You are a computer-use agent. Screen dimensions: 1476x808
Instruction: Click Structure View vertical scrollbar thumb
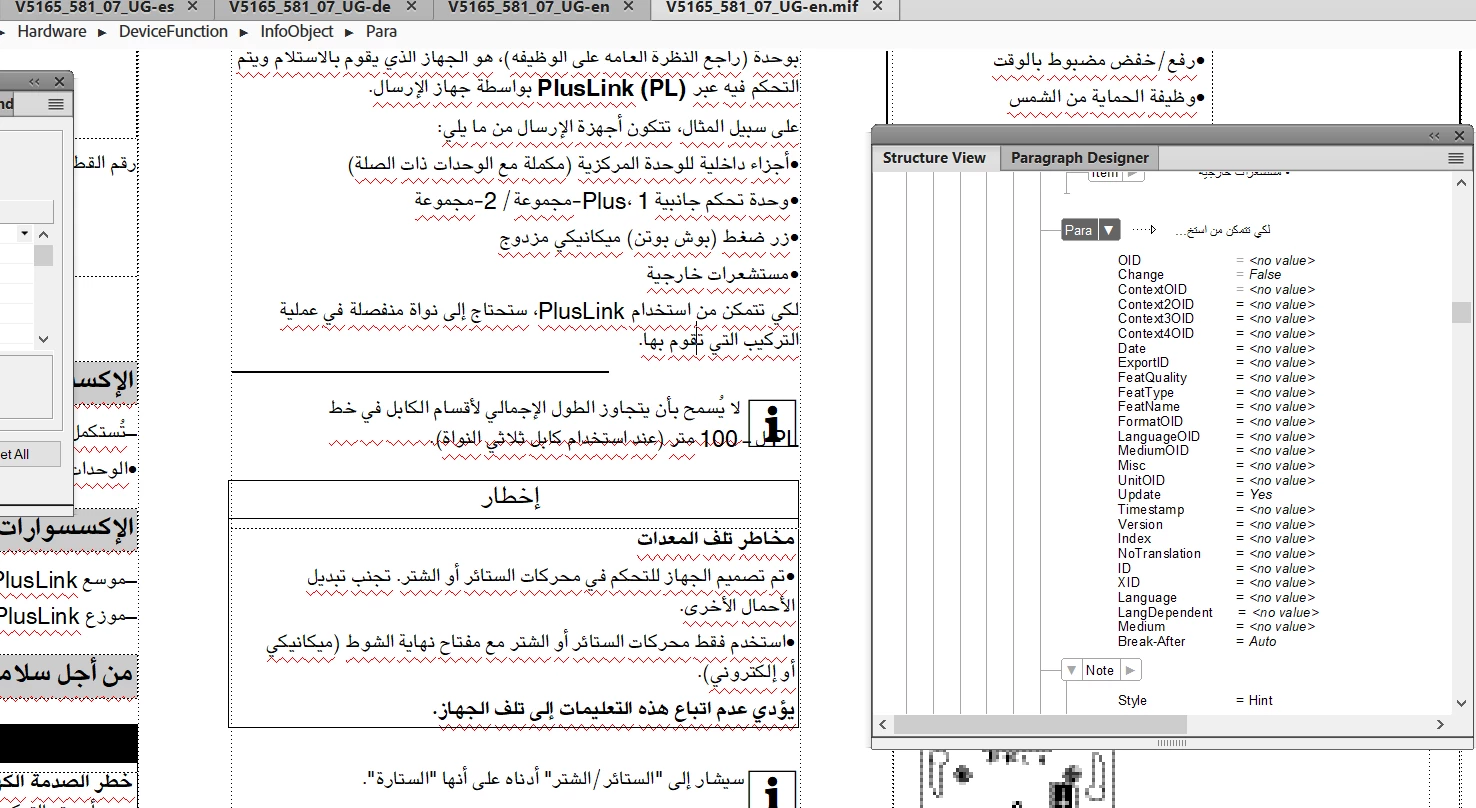1462,312
